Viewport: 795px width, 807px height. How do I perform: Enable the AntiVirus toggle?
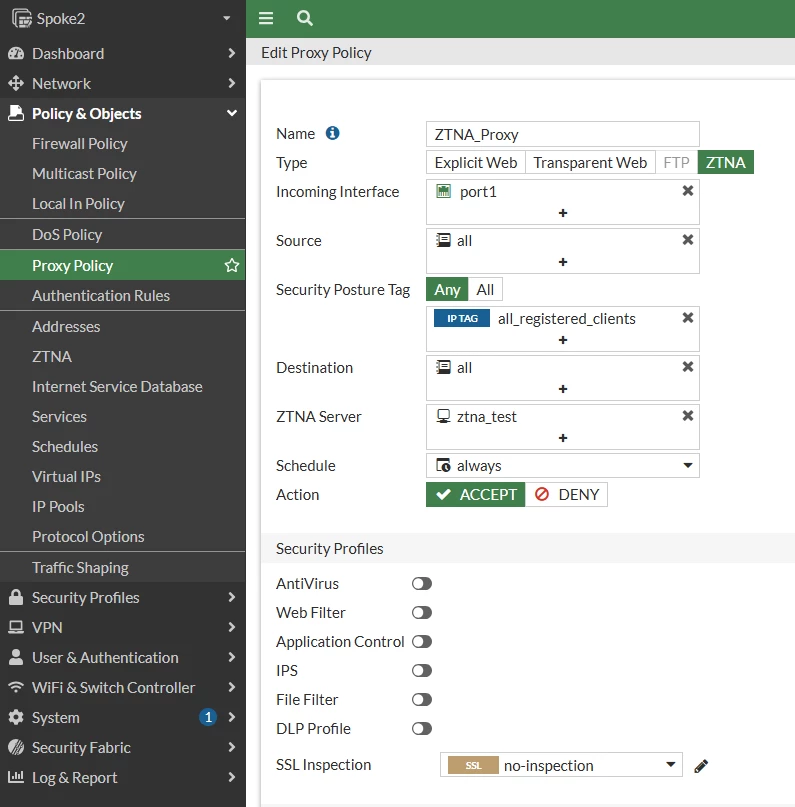(x=421, y=584)
